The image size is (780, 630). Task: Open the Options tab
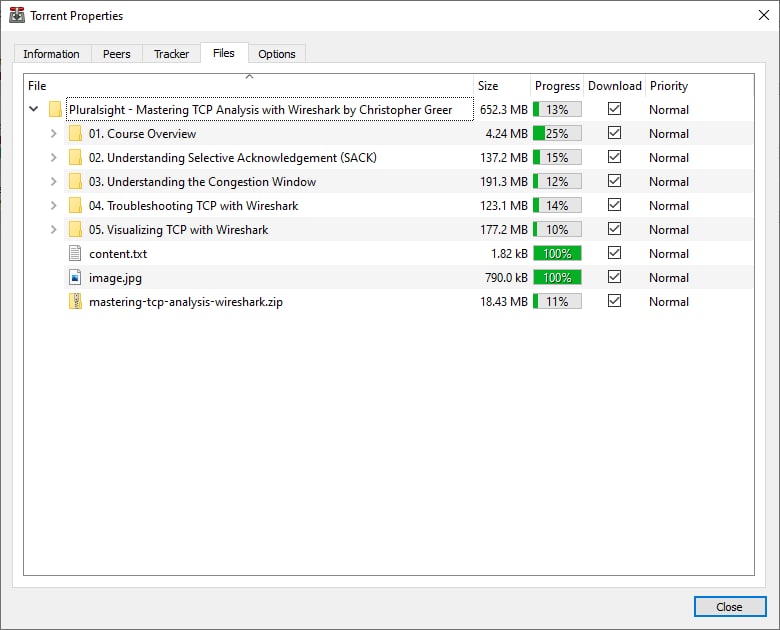(277, 54)
